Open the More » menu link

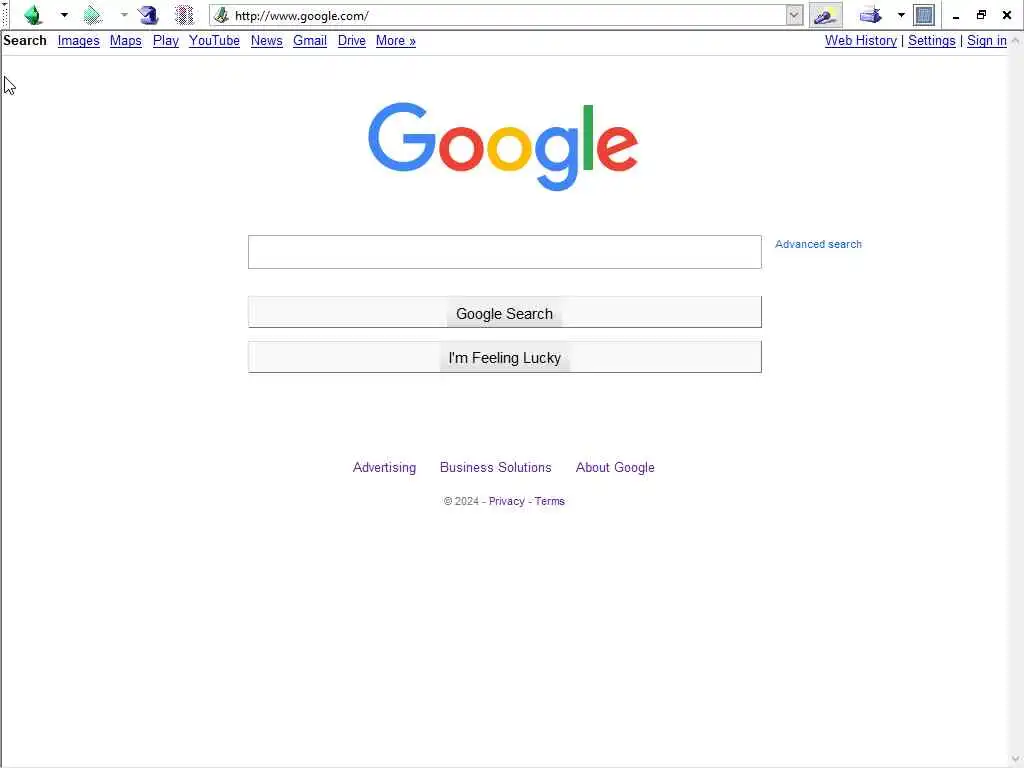[x=396, y=40]
